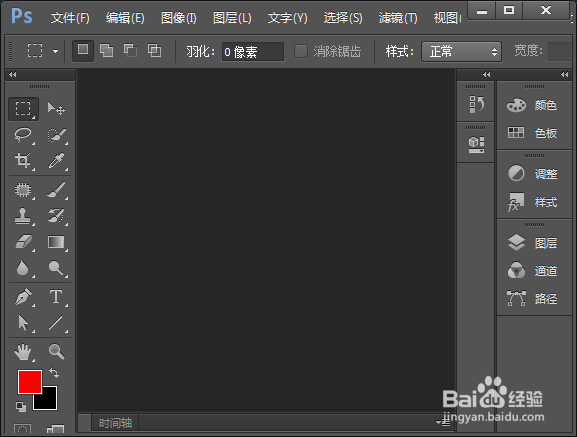Expand the History and Properties icon column

point(486,74)
